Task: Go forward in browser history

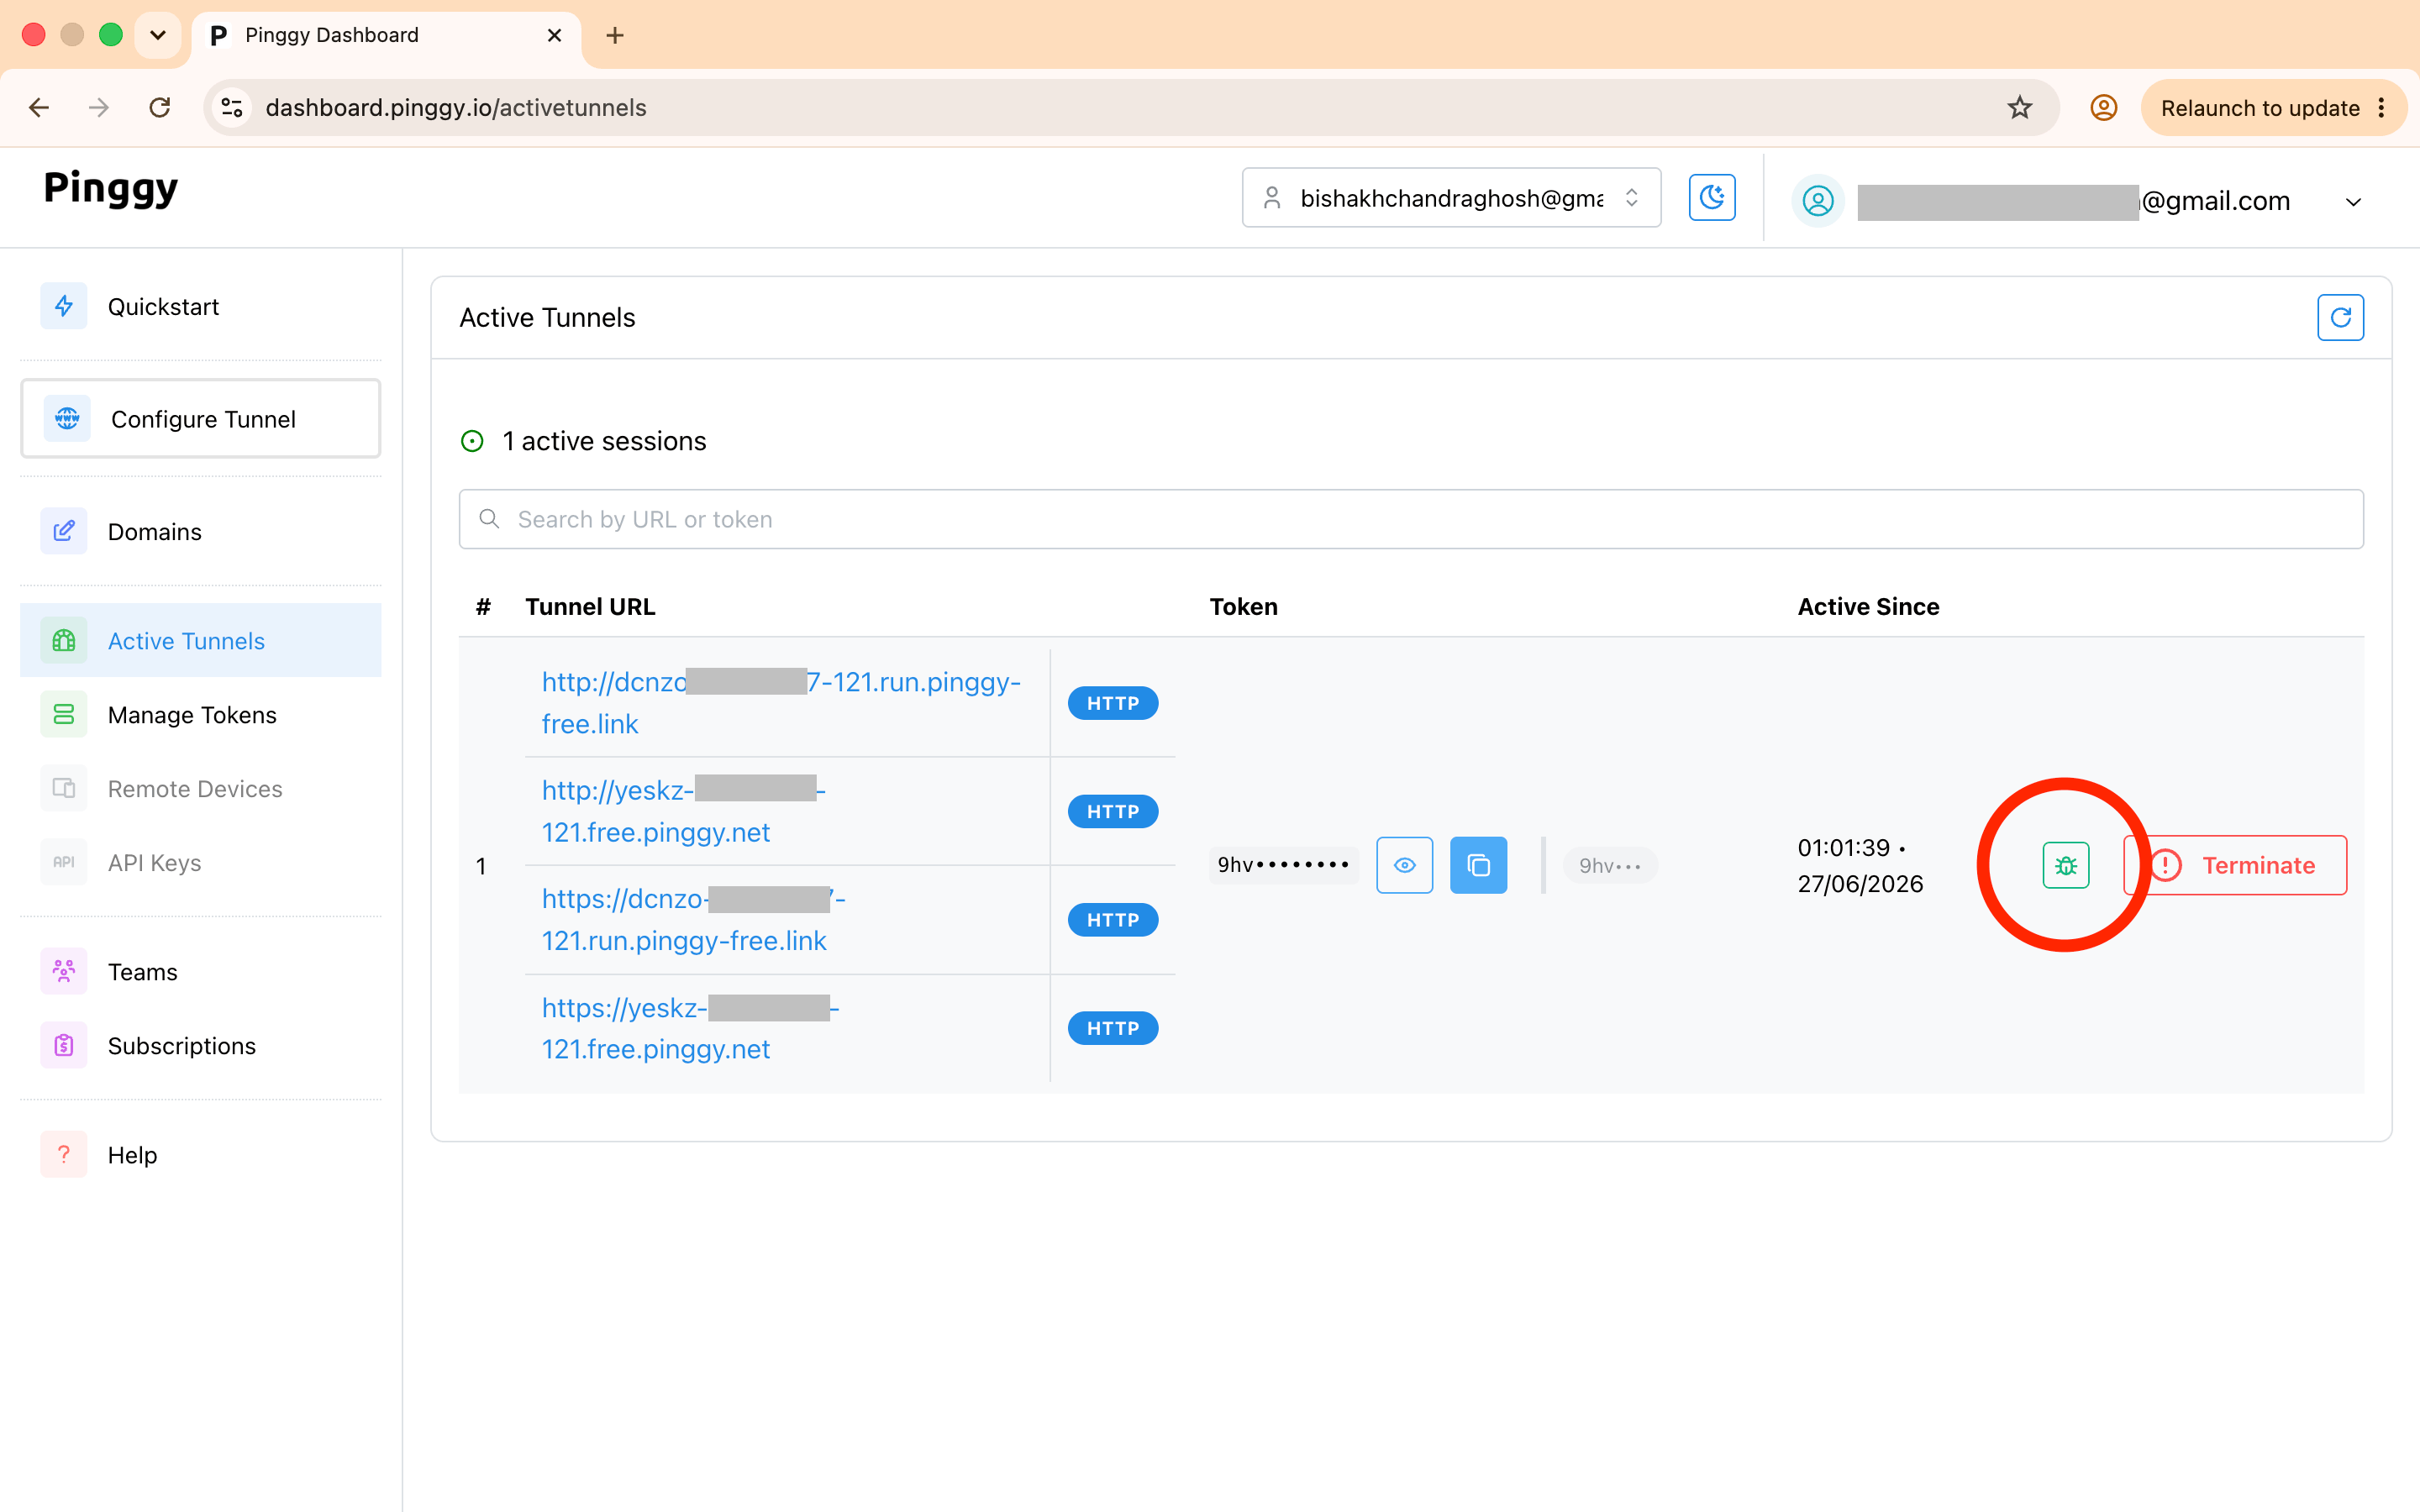Action: click(x=99, y=108)
